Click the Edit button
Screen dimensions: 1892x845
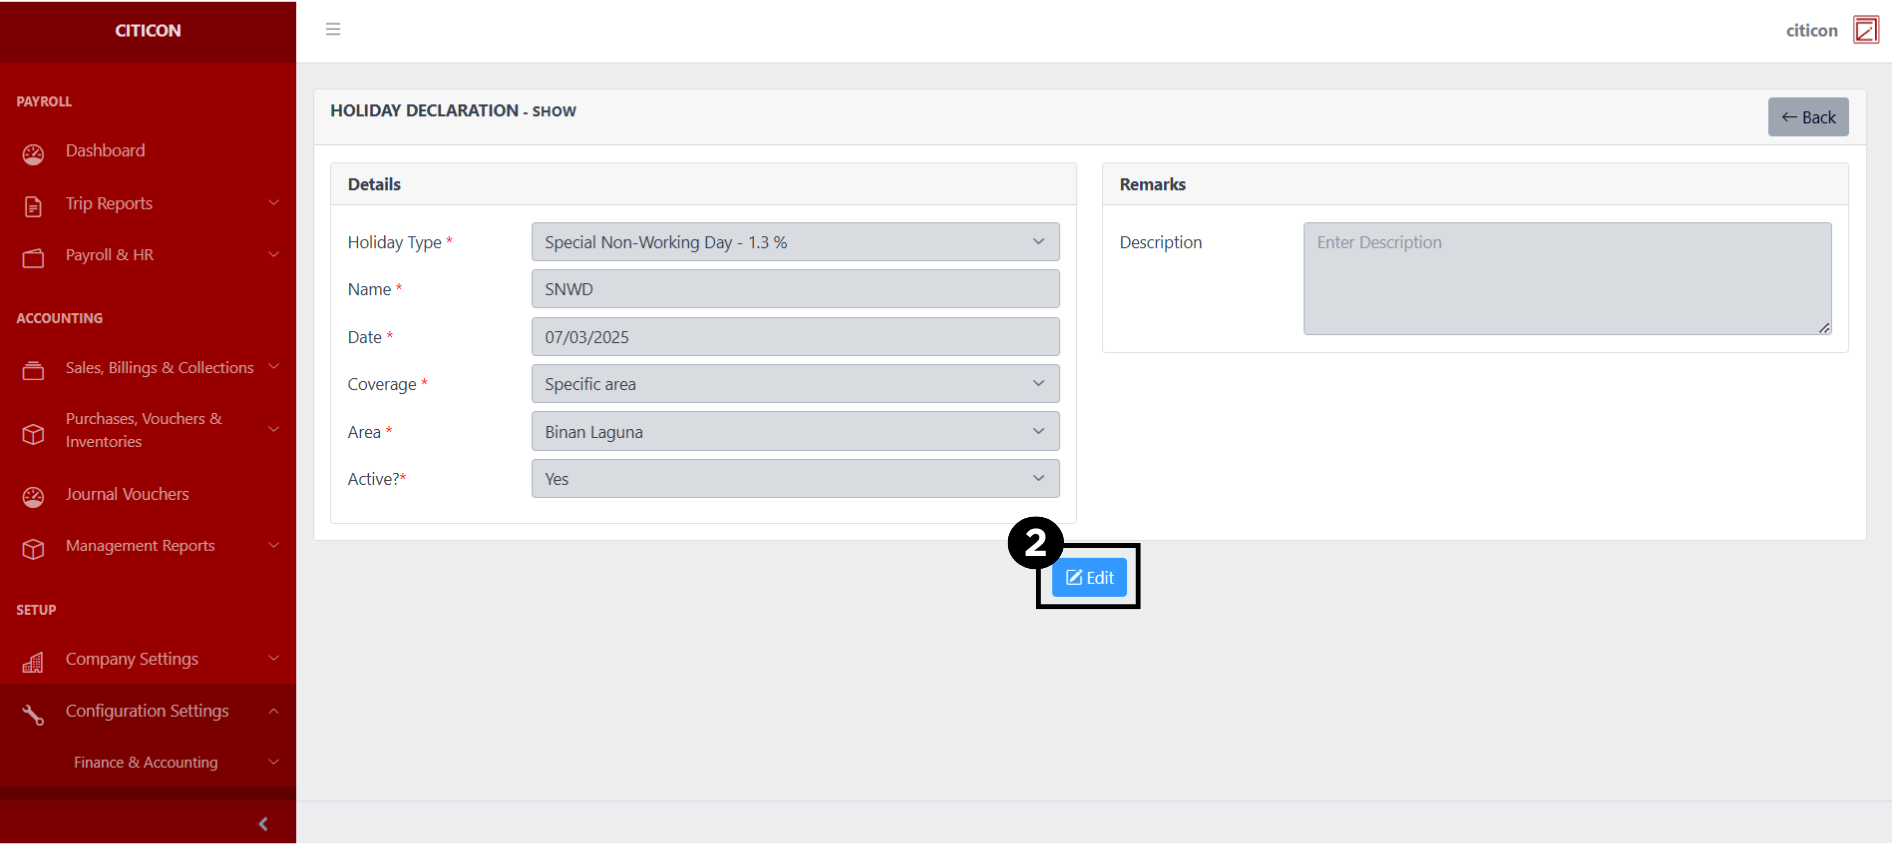click(1089, 578)
